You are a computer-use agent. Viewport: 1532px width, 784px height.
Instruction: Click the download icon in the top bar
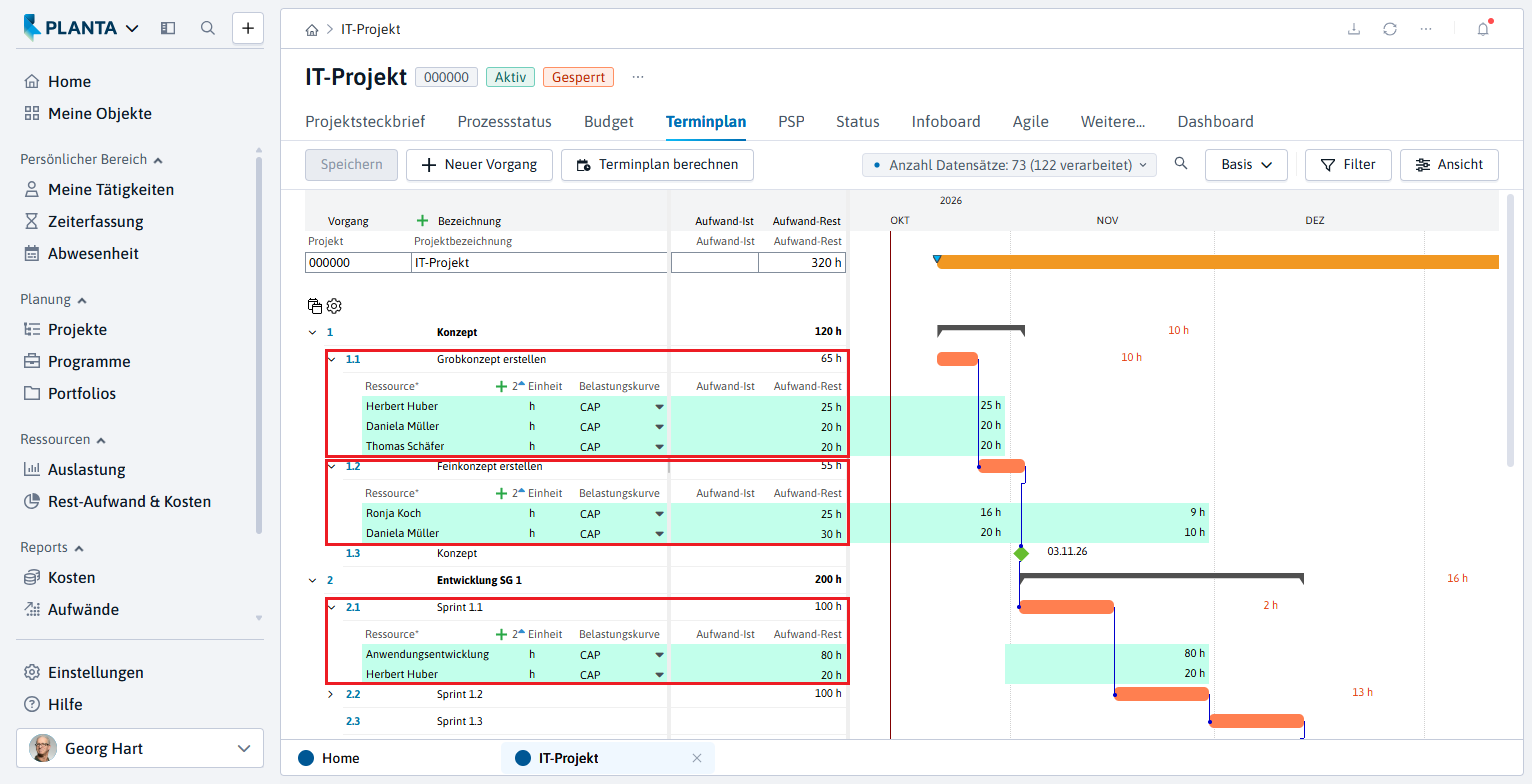click(x=1354, y=29)
